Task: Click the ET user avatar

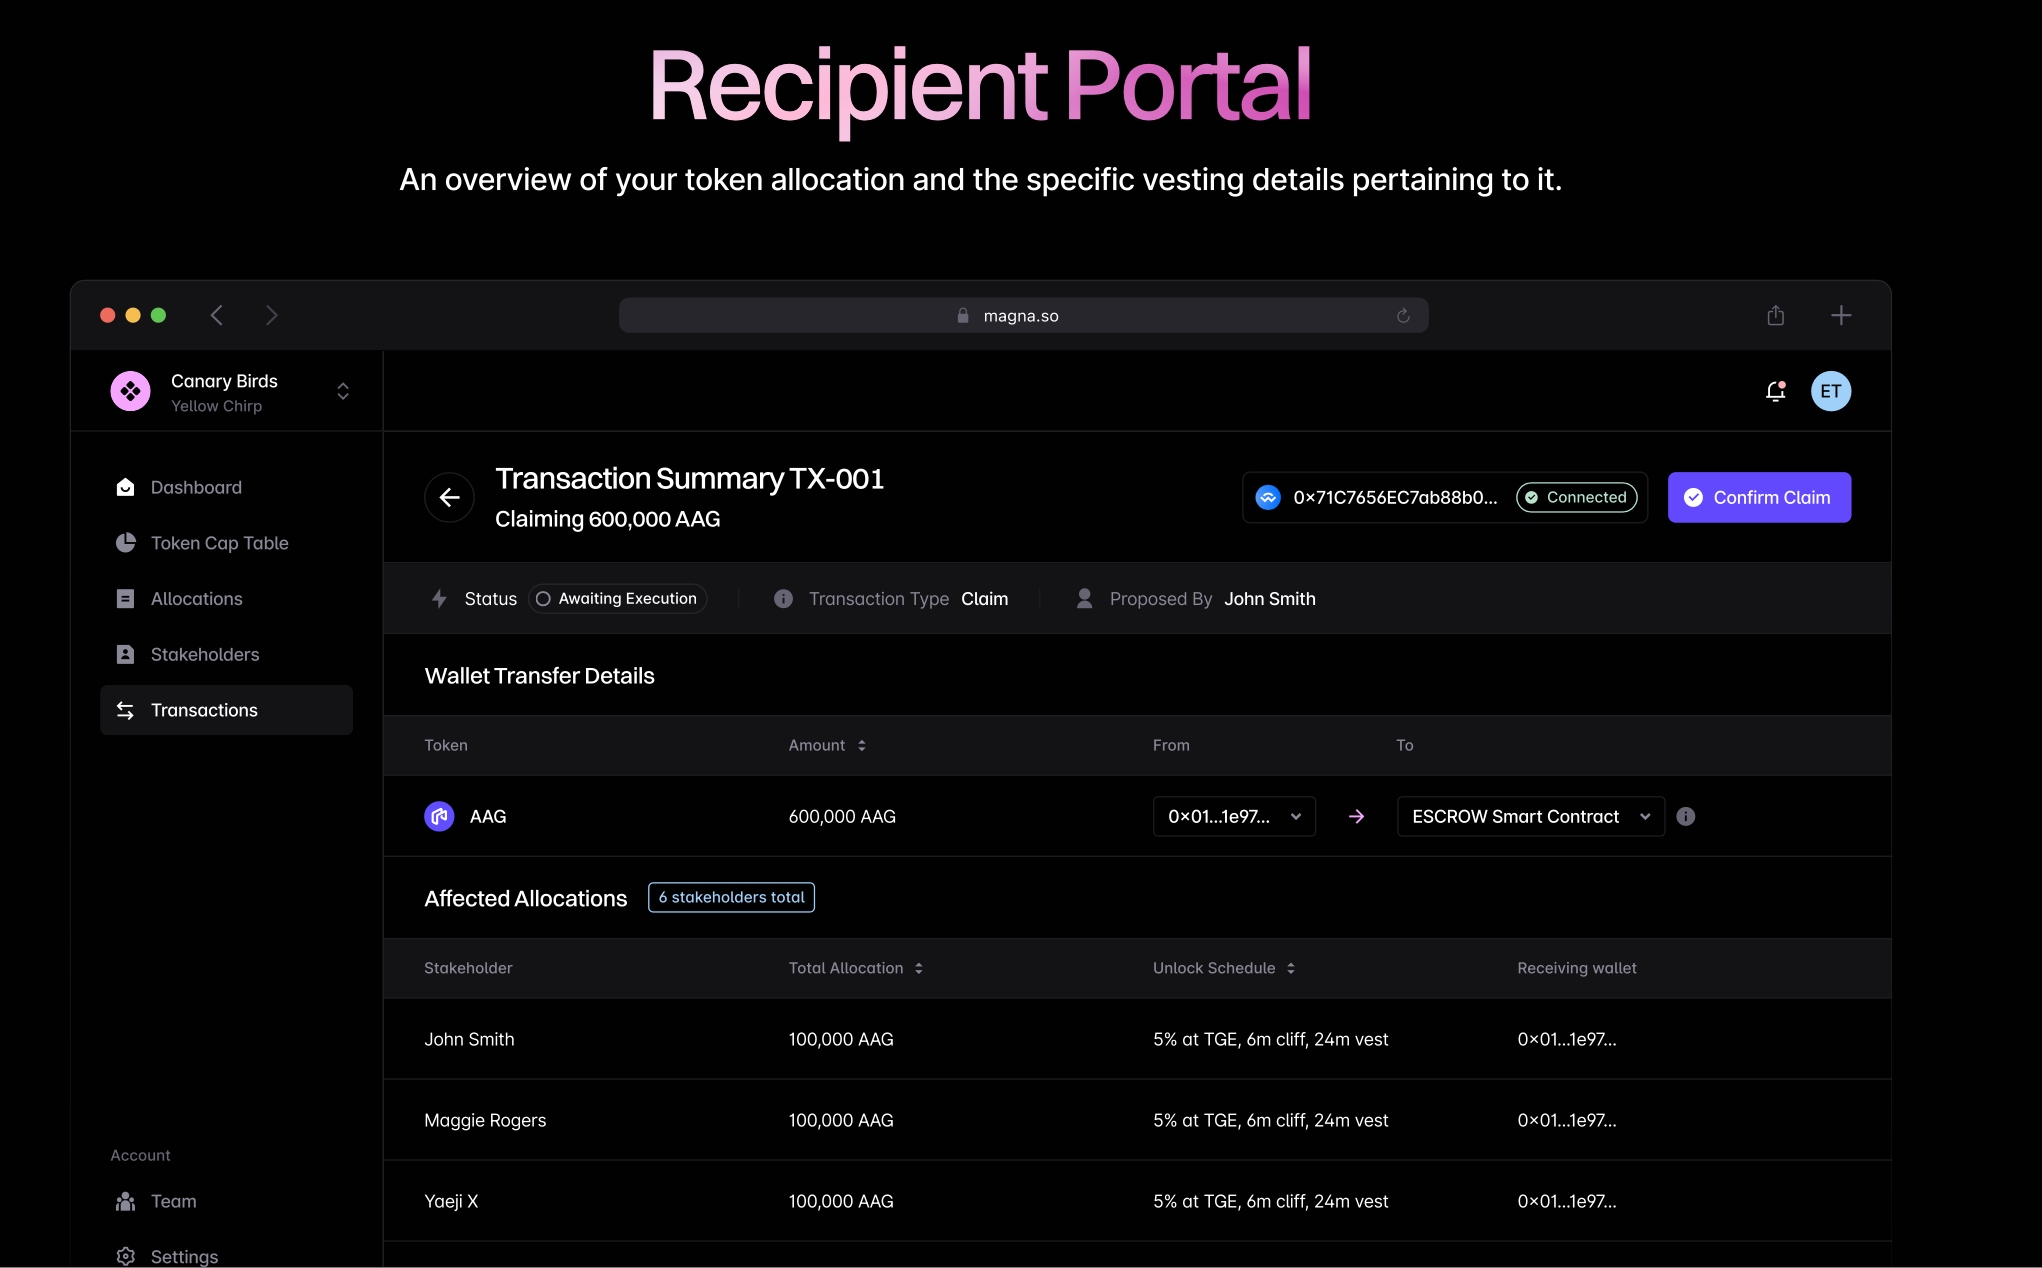Action: tap(1830, 392)
